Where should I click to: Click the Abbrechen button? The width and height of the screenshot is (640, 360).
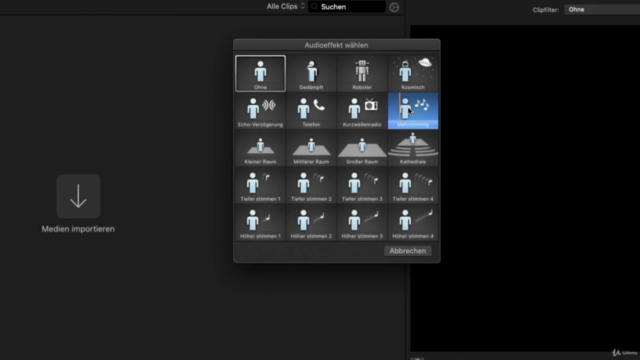[x=407, y=251]
